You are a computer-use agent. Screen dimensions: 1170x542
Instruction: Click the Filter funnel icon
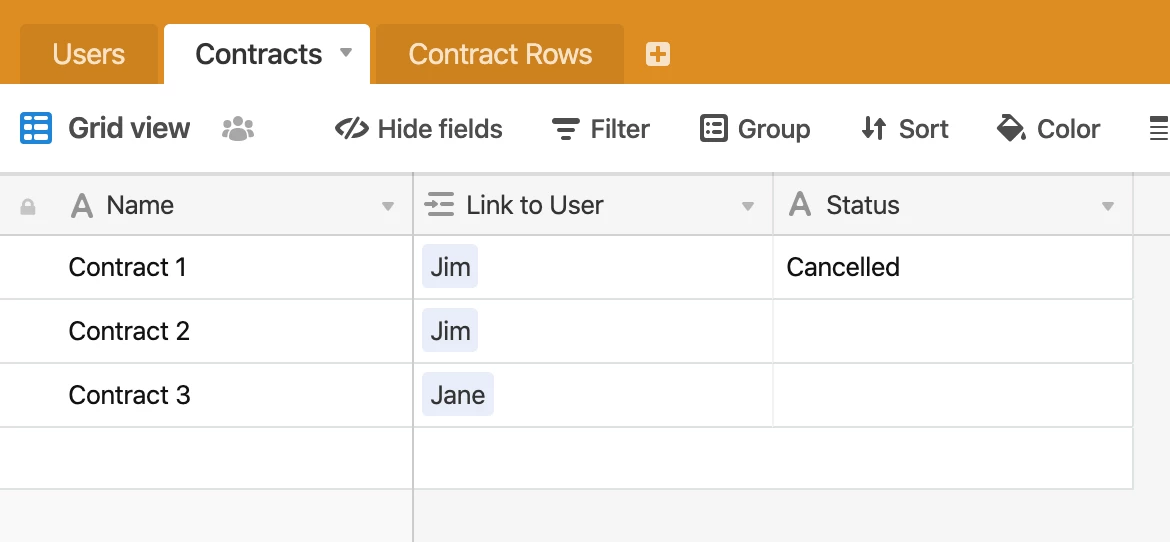566,128
